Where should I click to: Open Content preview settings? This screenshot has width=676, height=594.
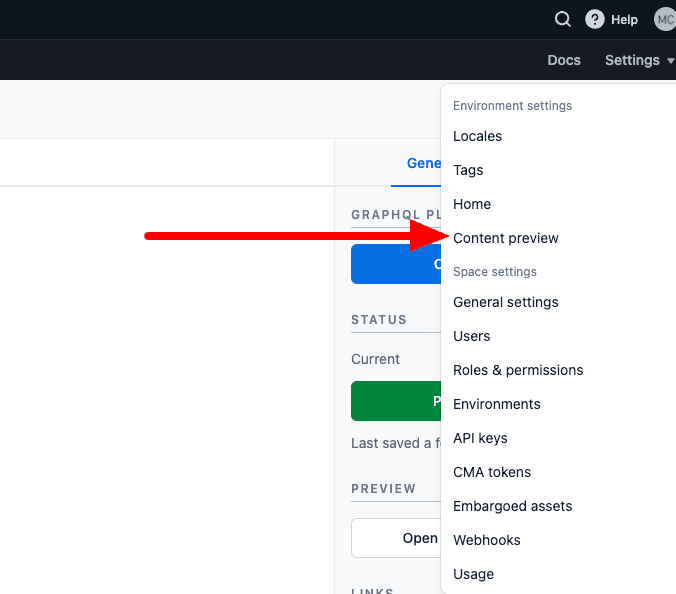(506, 238)
